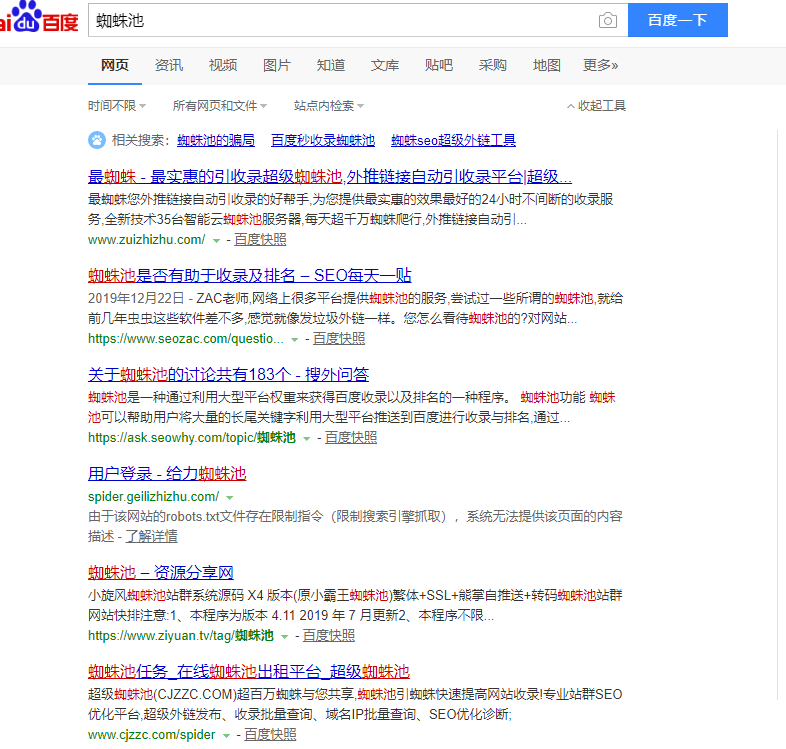Open 百度快照 for ask.seowhy.com result

351,438
